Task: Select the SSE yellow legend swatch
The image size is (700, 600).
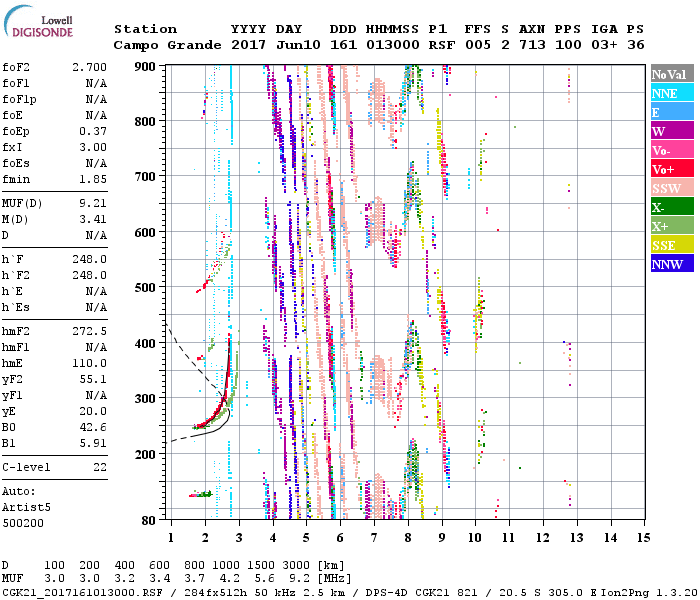Action: pos(672,245)
